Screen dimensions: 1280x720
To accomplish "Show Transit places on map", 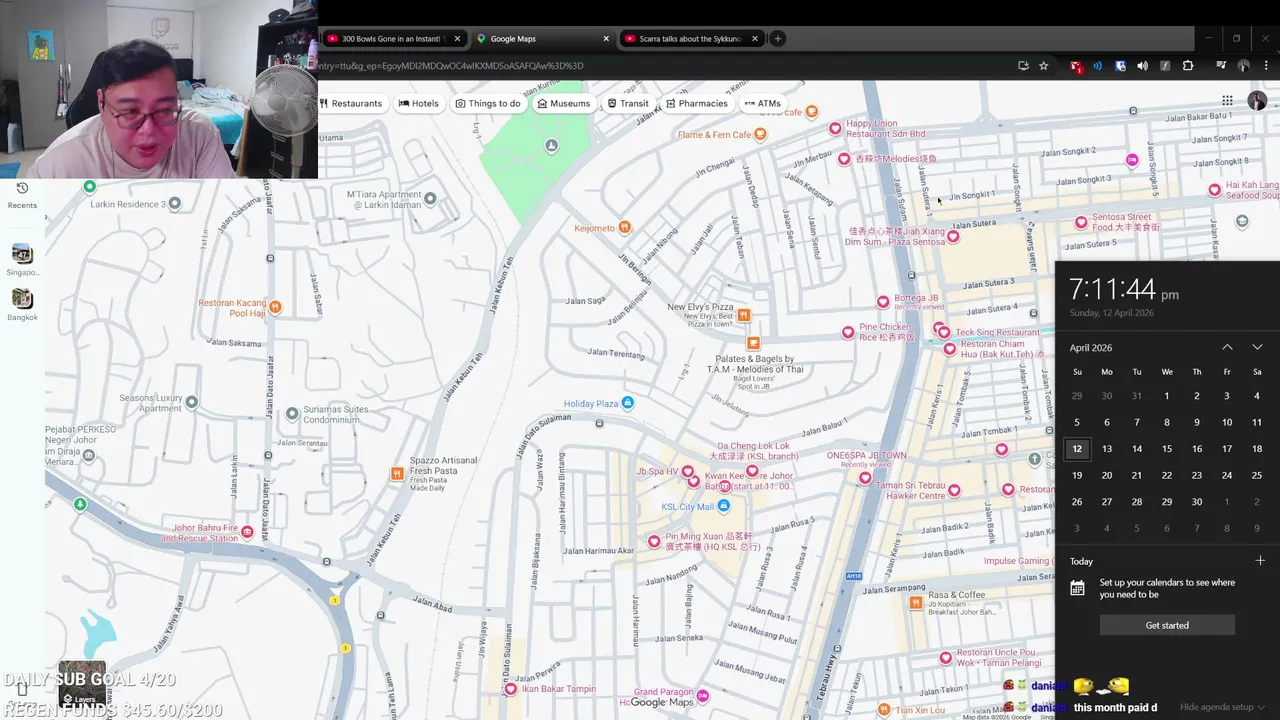I will [x=628, y=103].
